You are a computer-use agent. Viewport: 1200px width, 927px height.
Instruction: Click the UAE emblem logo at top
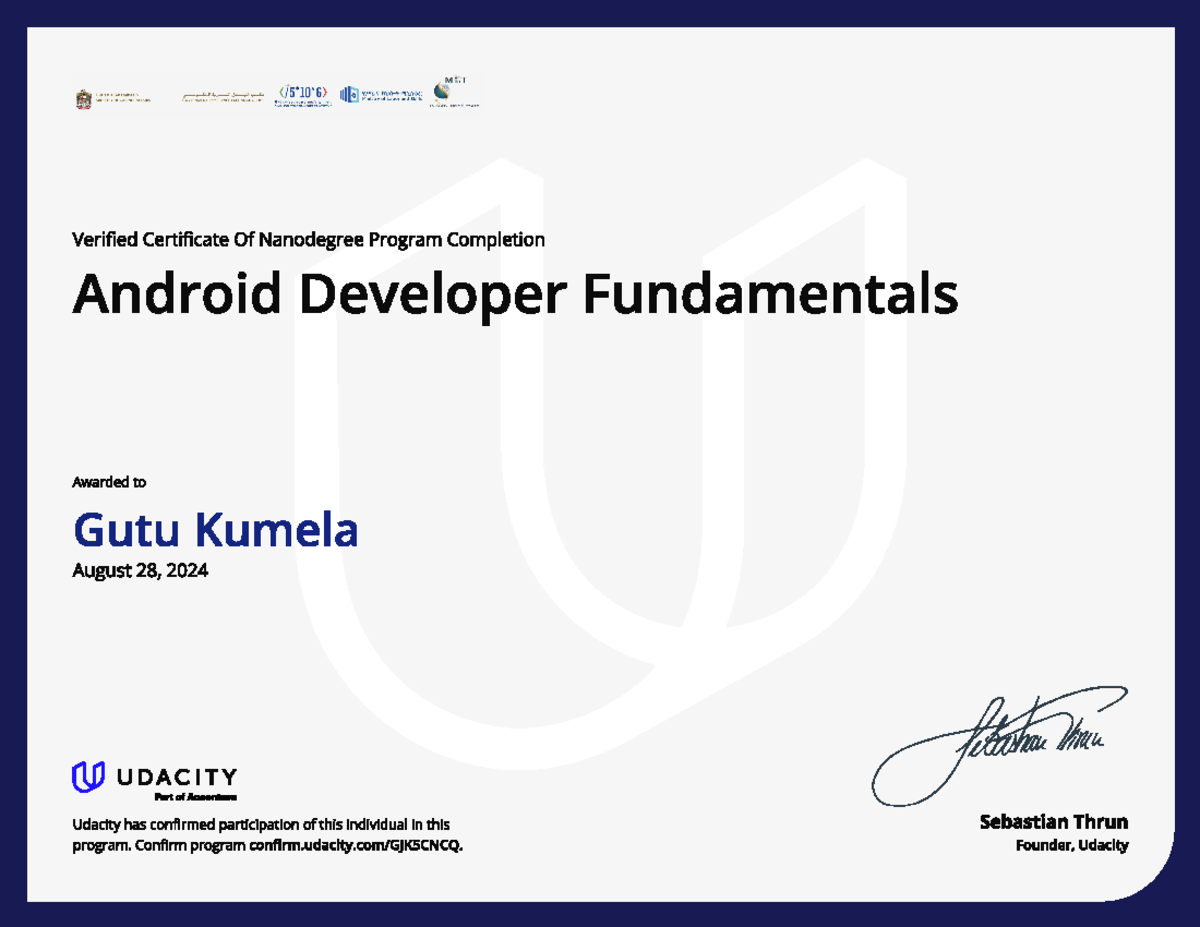click(x=84, y=99)
